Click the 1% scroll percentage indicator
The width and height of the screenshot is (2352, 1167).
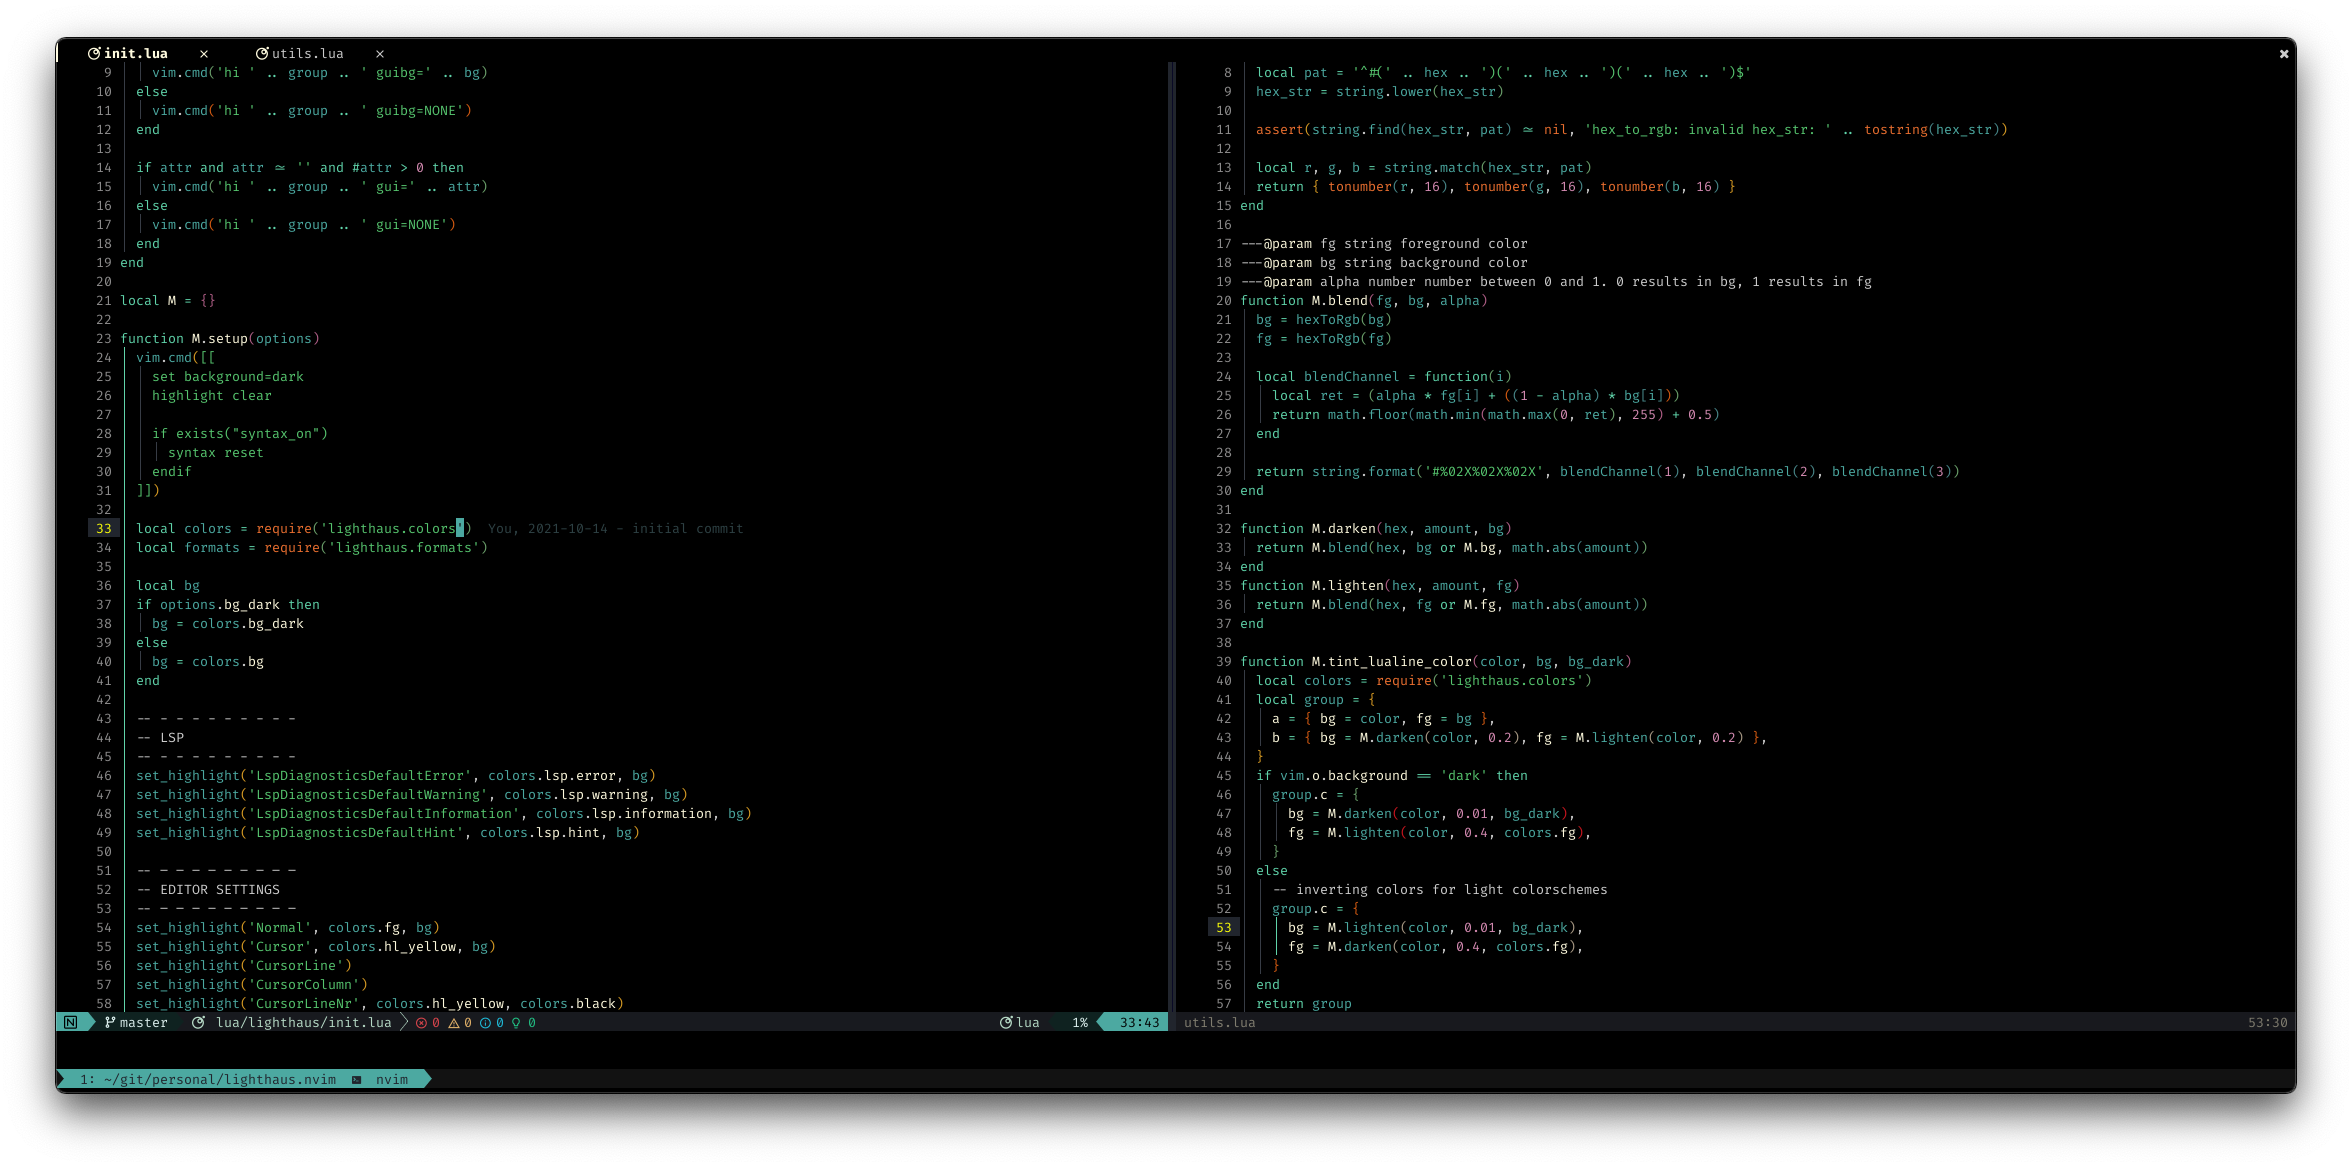[x=1080, y=1022]
